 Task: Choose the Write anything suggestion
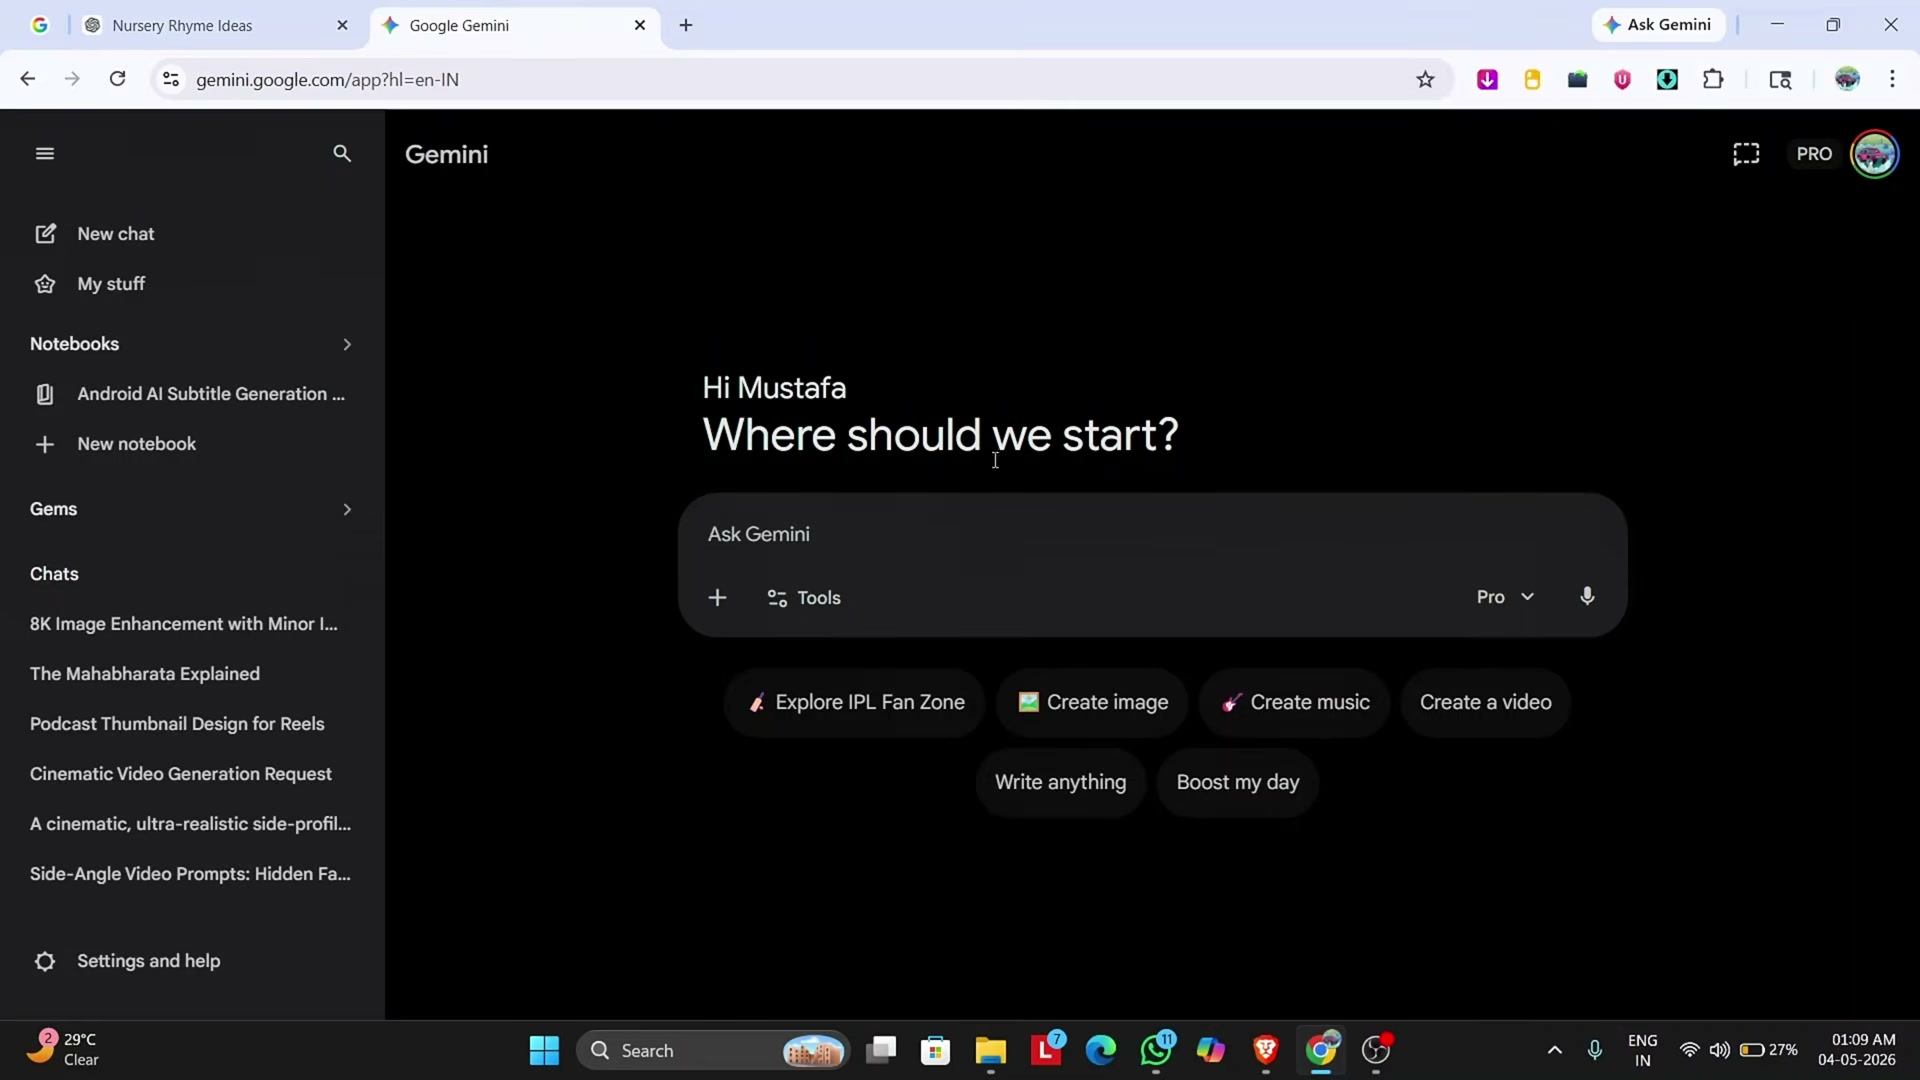pyautogui.click(x=1060, y=782)
